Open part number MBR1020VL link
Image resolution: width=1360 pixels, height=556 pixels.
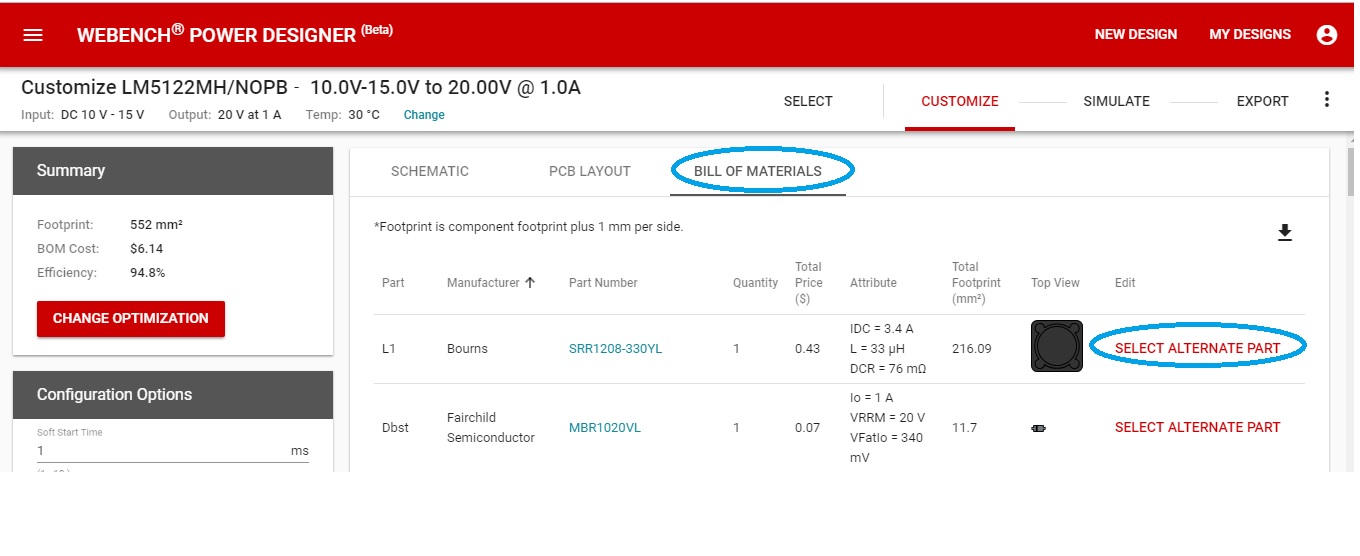pyautogui.click(x=605, y=428)
